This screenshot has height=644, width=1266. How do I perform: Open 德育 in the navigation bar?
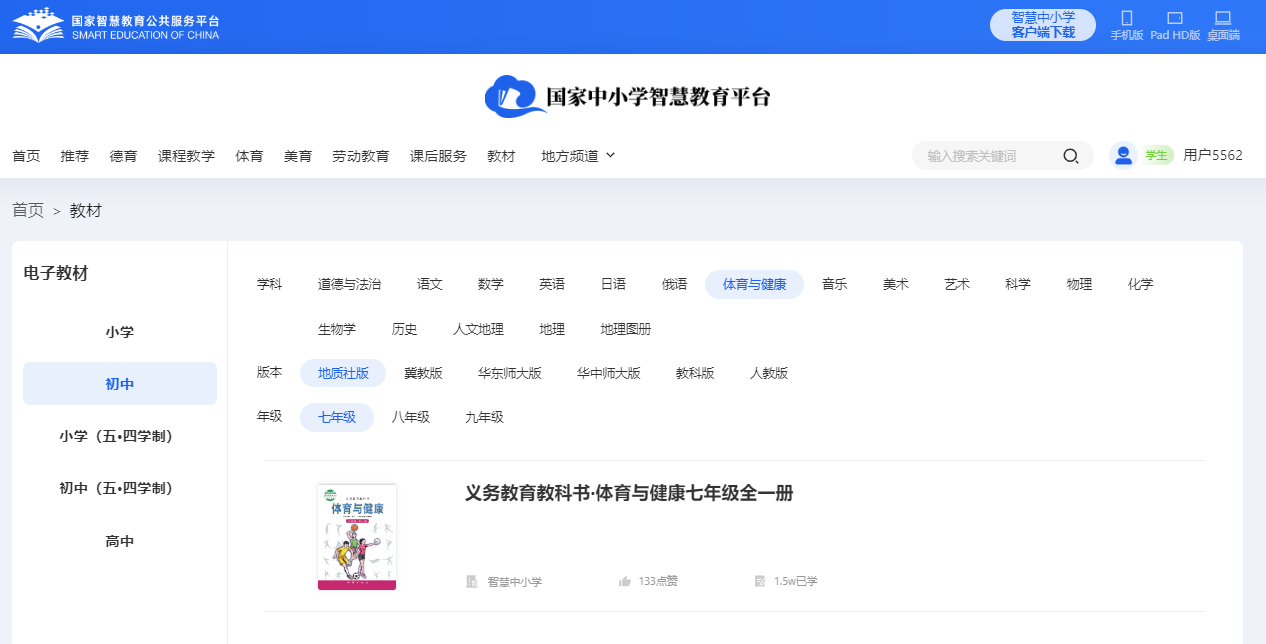[x=124, y=156]
